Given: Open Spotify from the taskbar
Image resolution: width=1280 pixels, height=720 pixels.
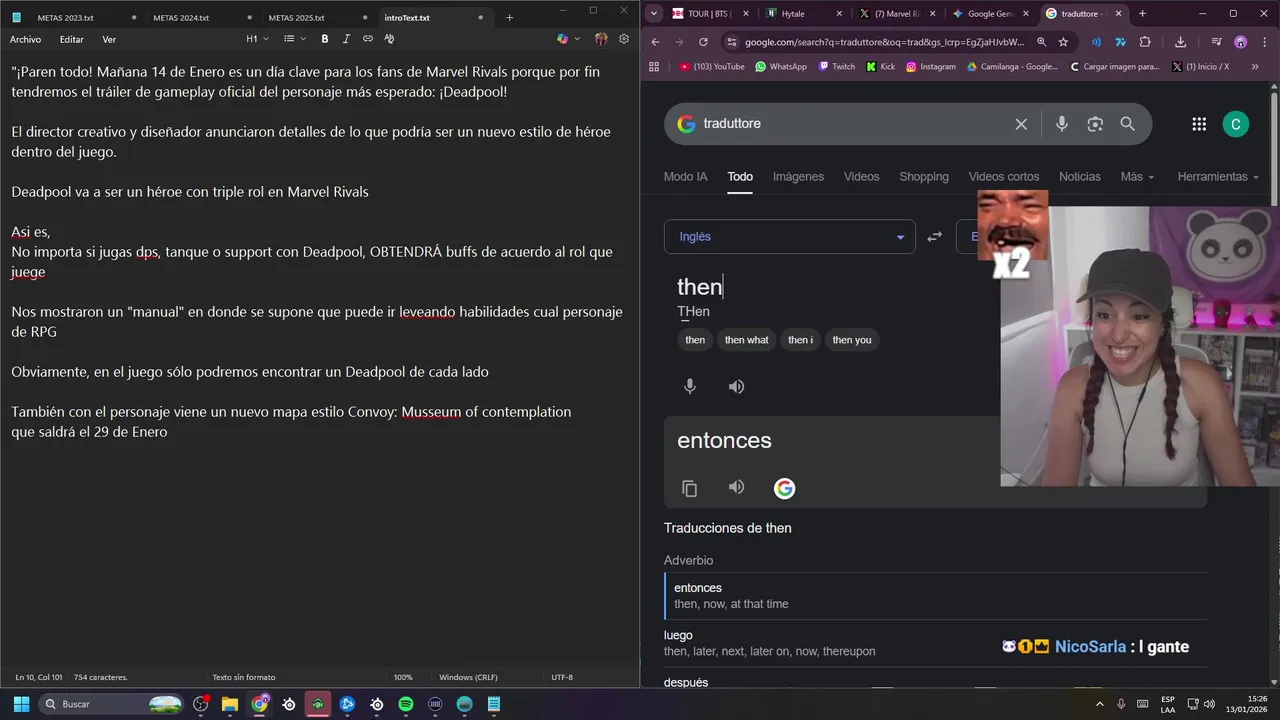Looking at the screenshot, I should point(406,704).
